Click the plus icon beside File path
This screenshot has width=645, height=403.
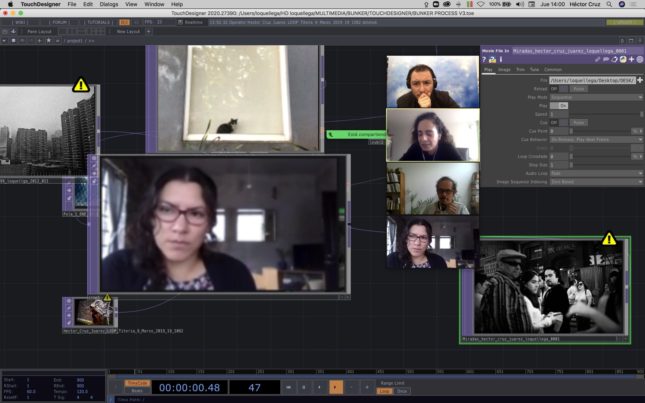(x=640, y=79)
